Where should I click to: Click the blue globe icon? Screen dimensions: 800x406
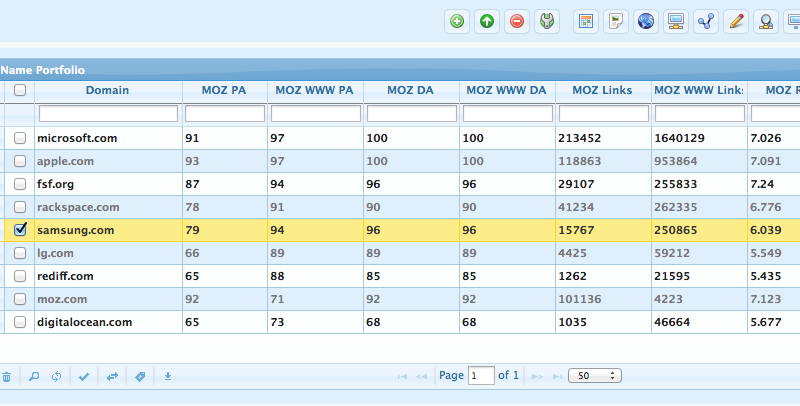[646, 21]
